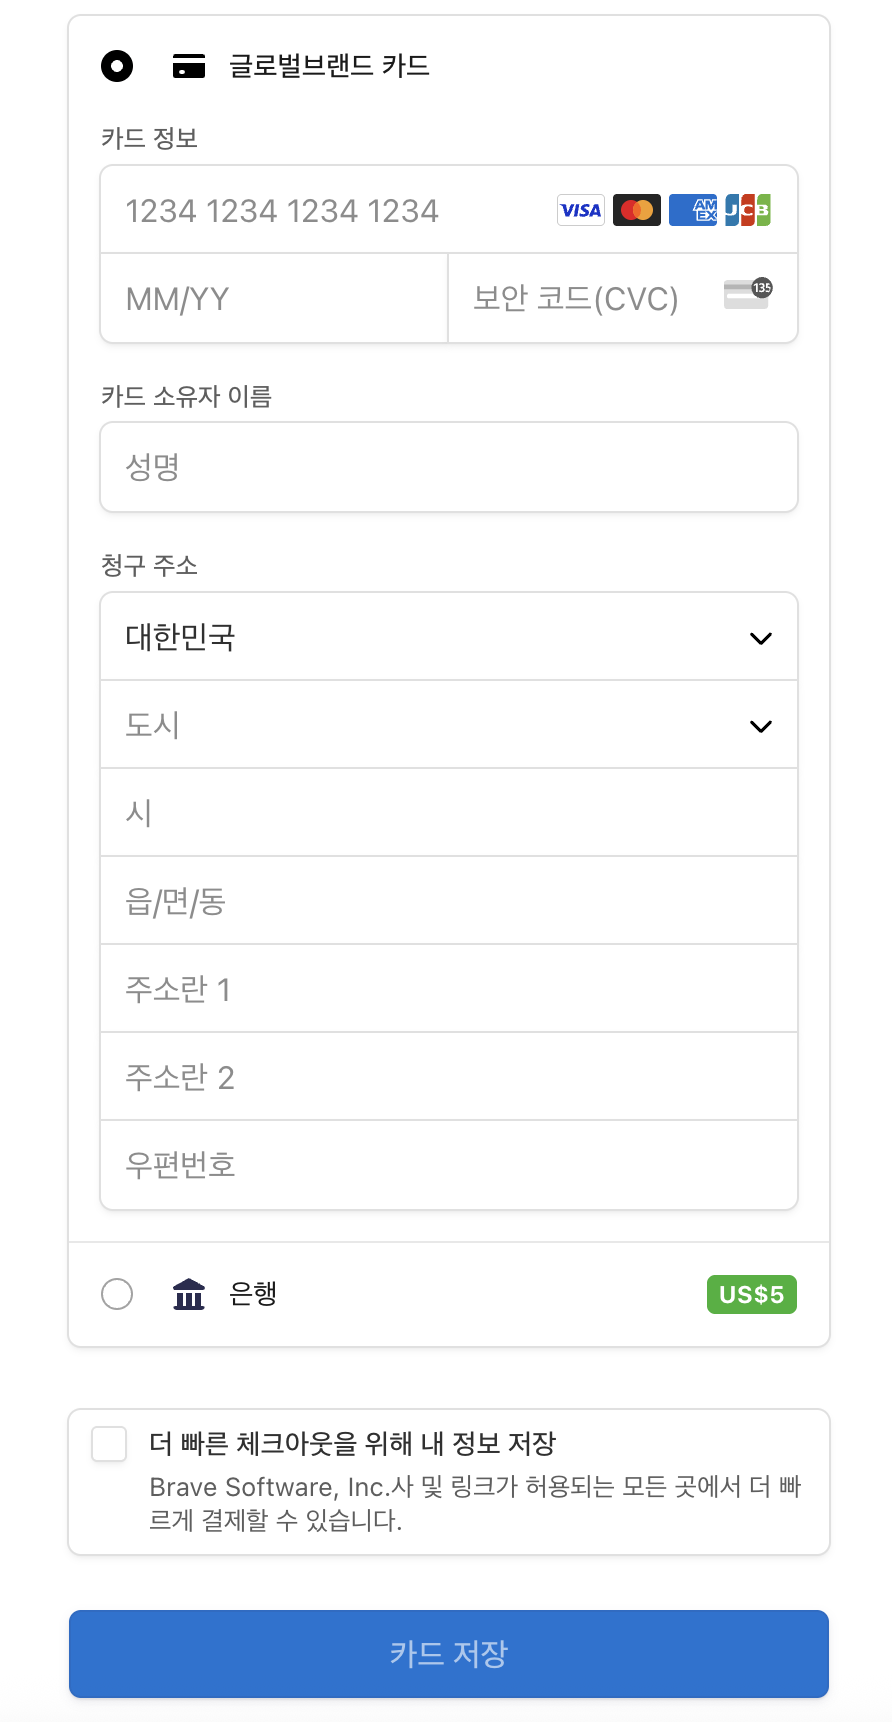Viewport: 892px width, 1722px height.
Task: Click the CVC card hint icon
Action: tap(748, 293)
